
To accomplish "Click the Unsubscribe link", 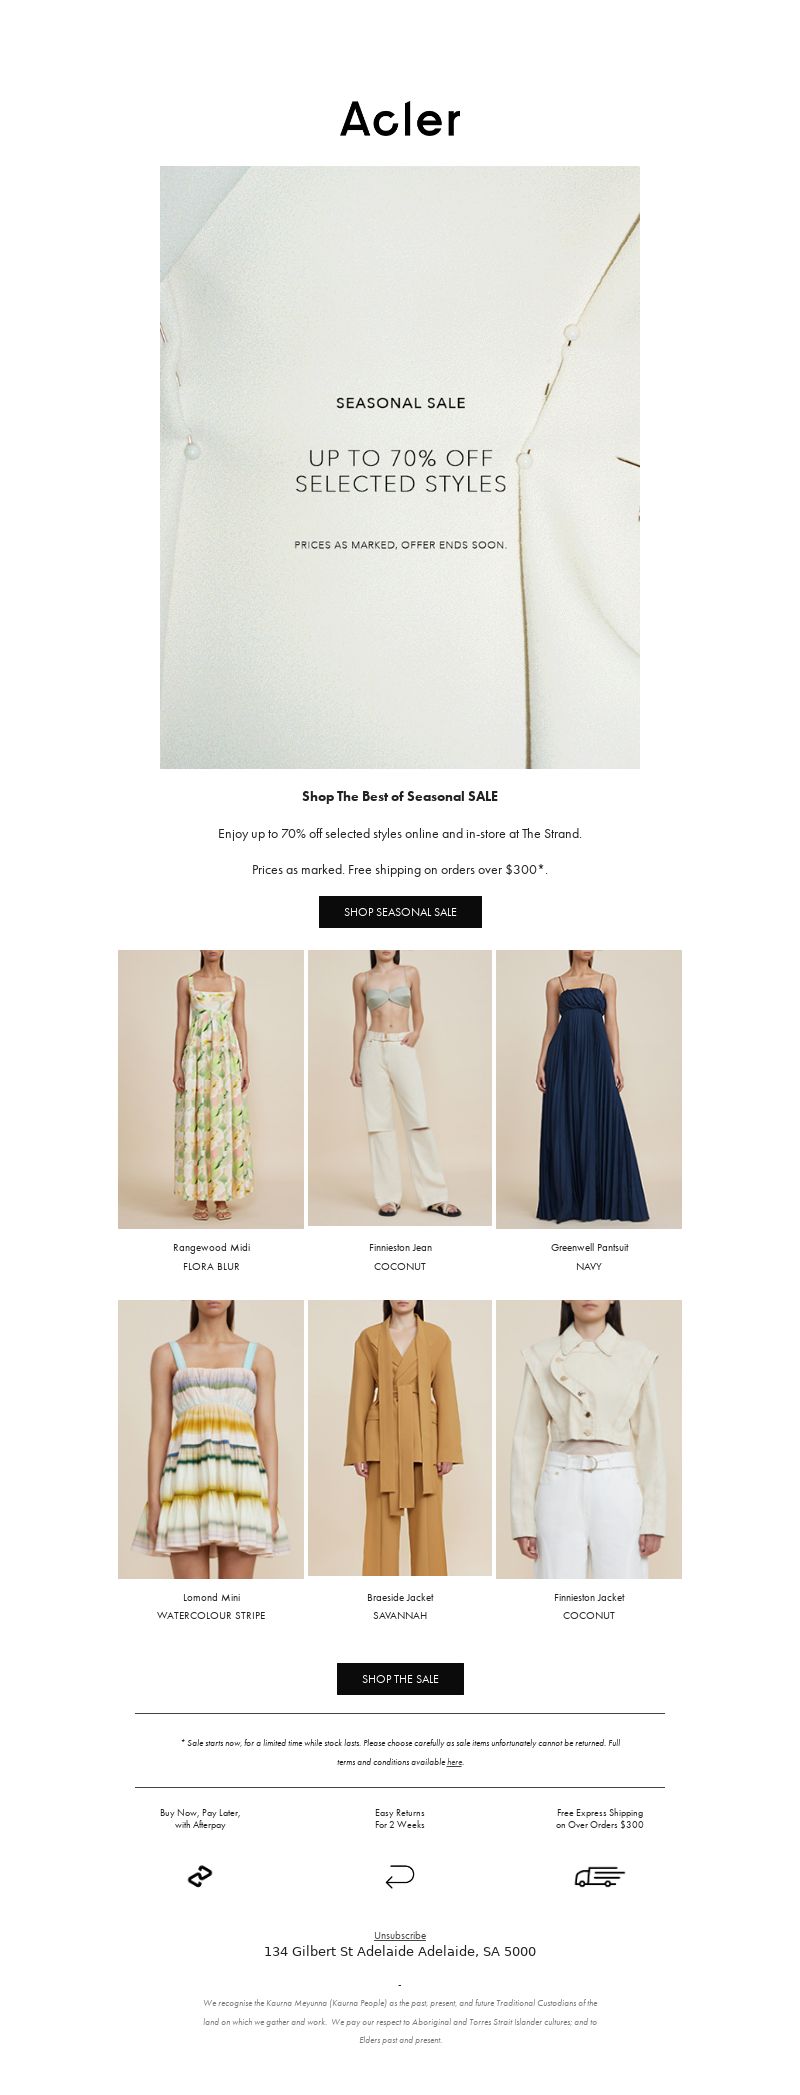I will 400,1935.
